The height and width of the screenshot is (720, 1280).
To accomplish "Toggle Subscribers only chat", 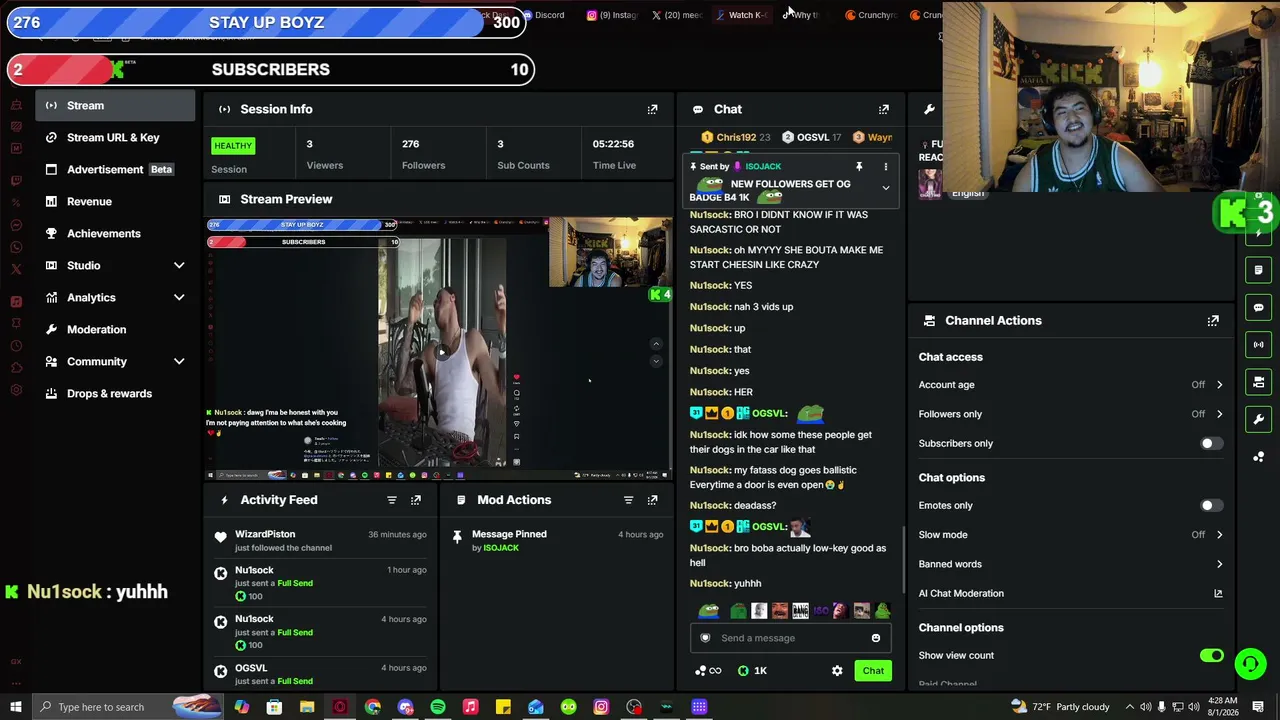I will (1210, 444).
